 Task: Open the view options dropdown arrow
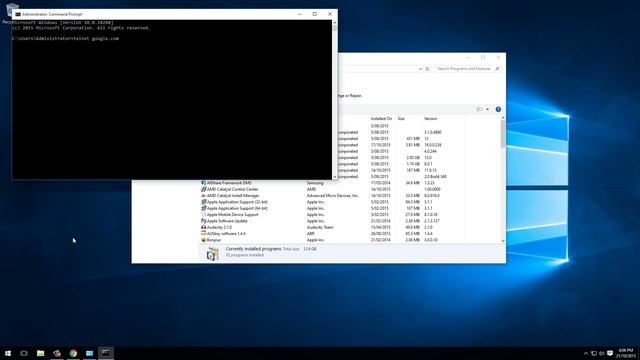(487, 109)
